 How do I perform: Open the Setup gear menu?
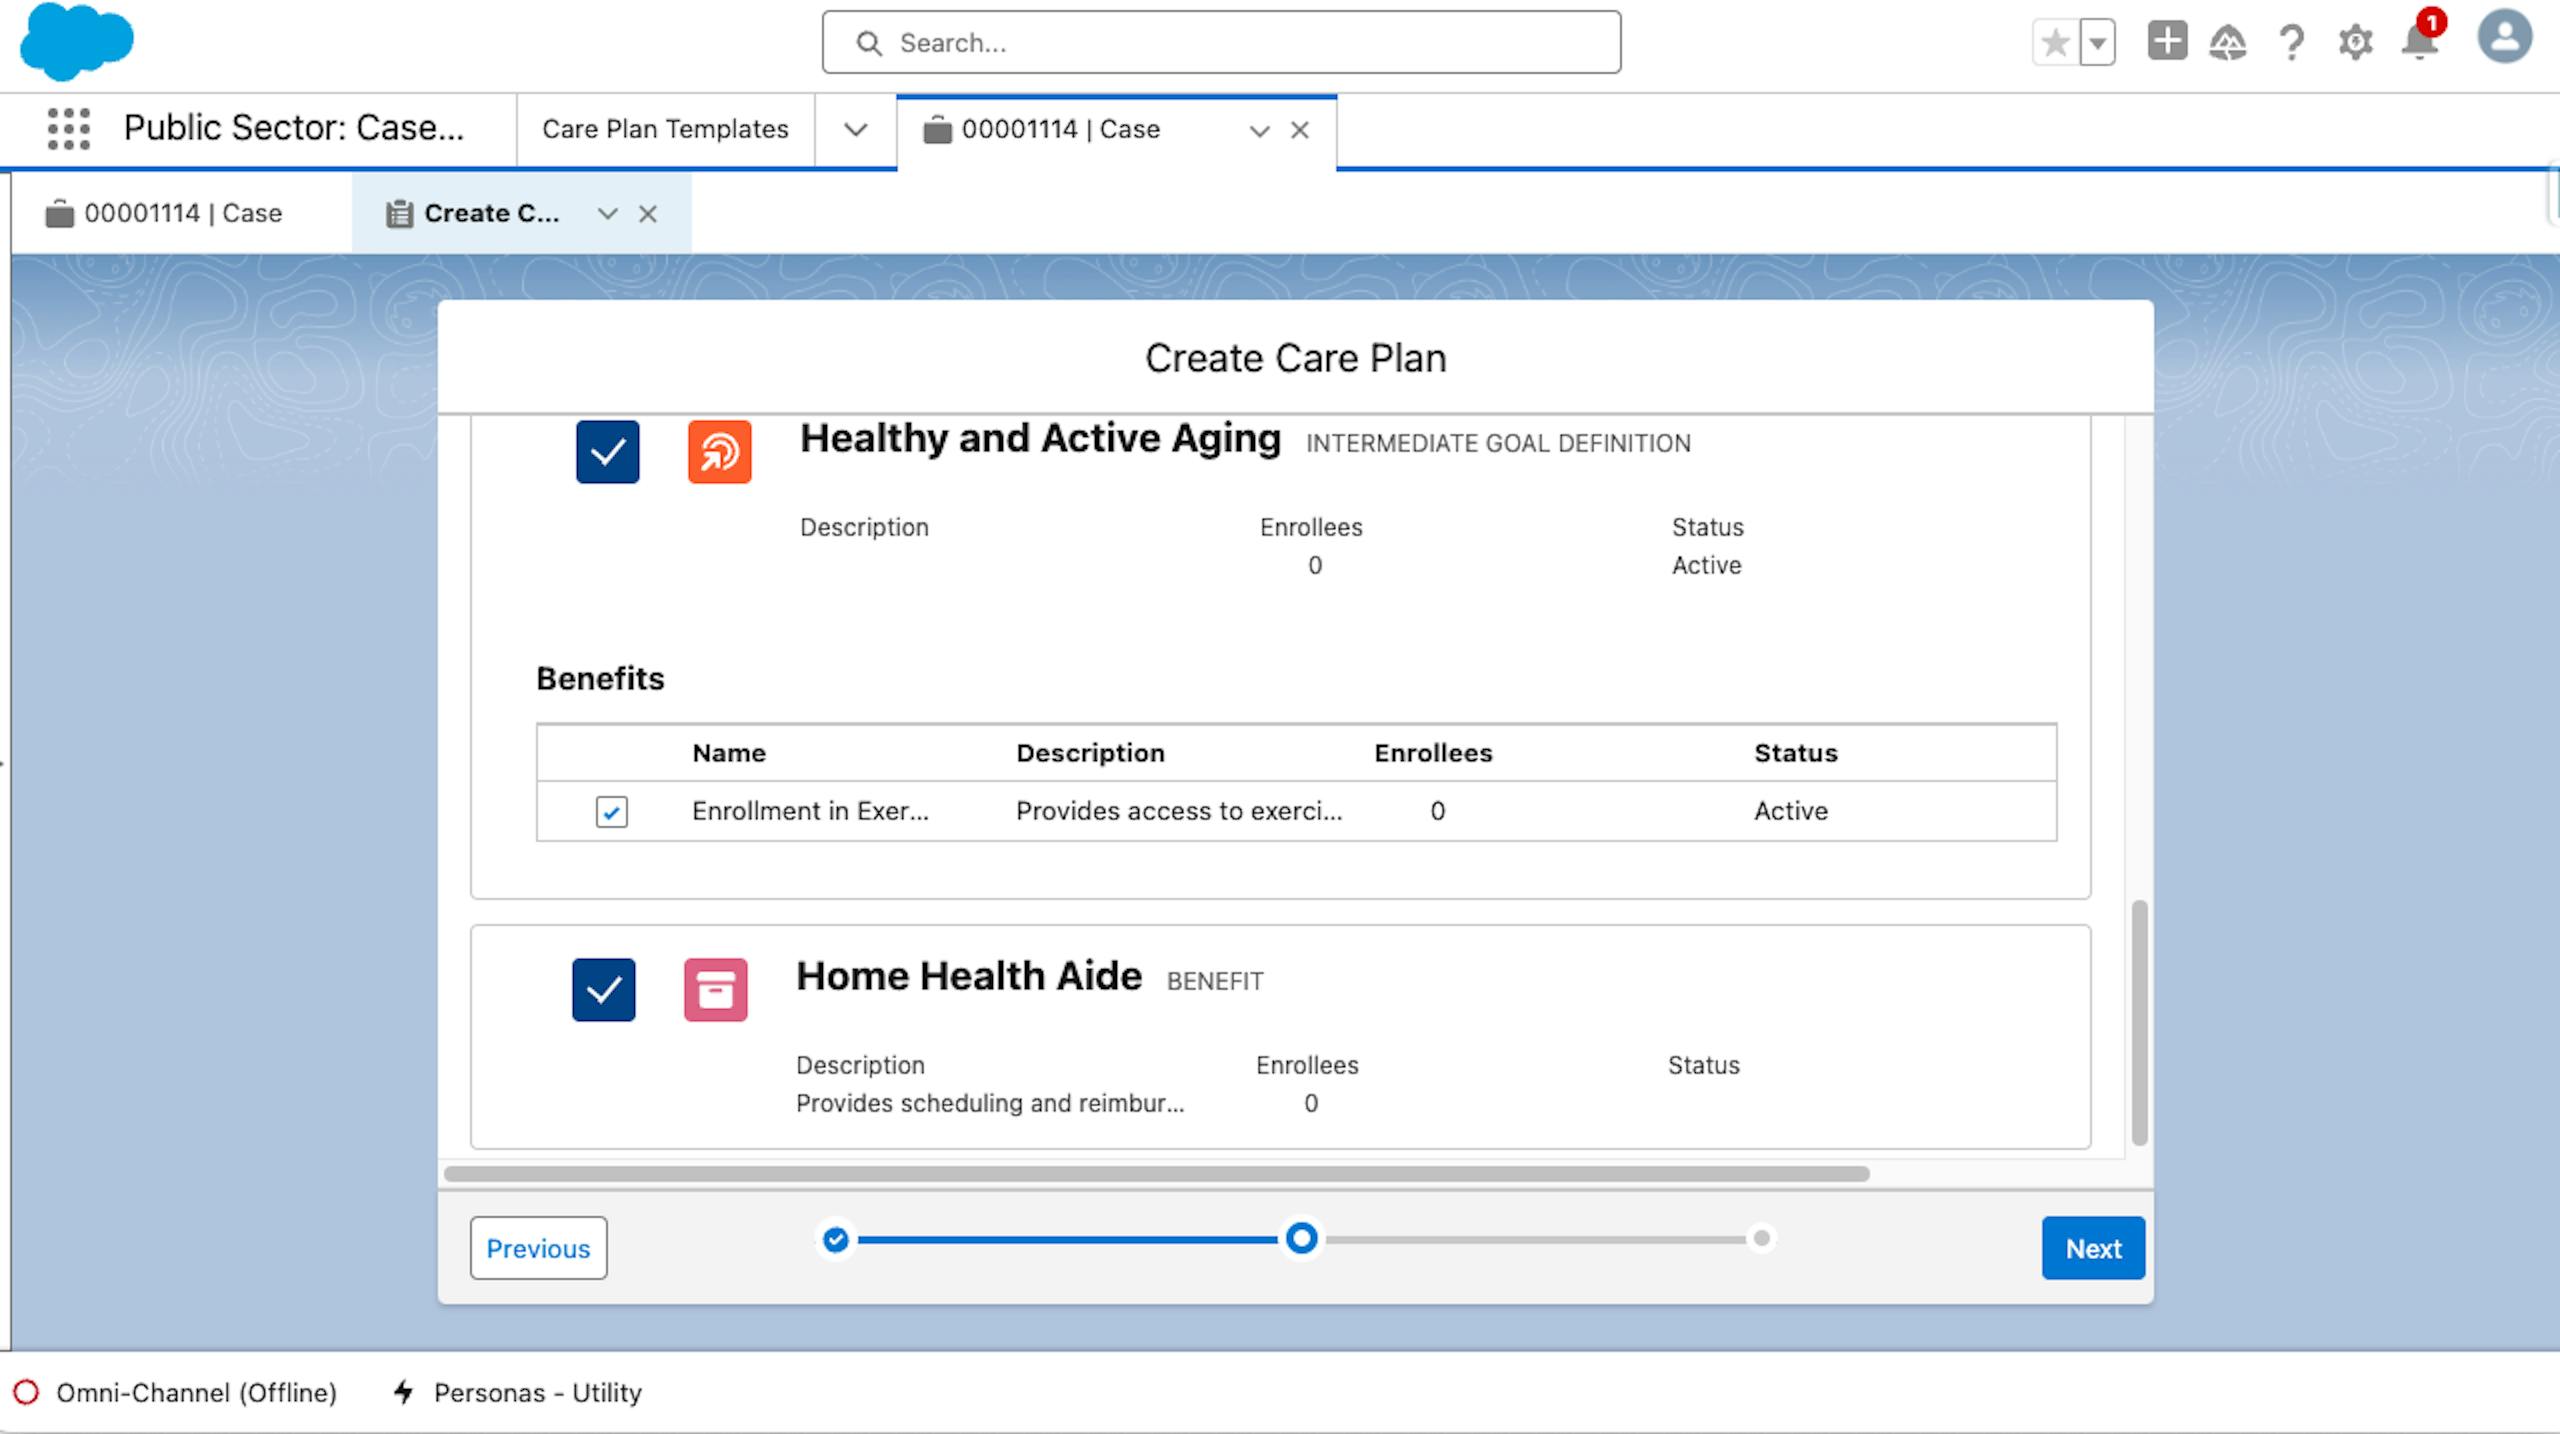[x=2355, y=42]
